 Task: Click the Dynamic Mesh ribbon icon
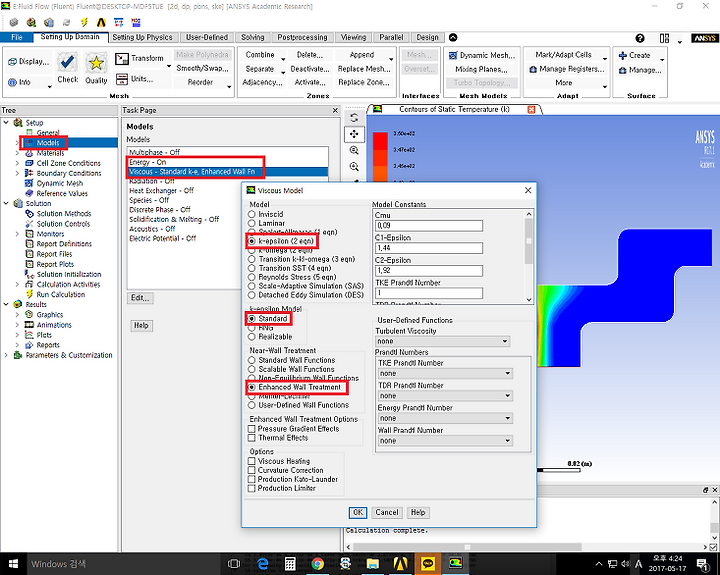[x=453, y=55]
